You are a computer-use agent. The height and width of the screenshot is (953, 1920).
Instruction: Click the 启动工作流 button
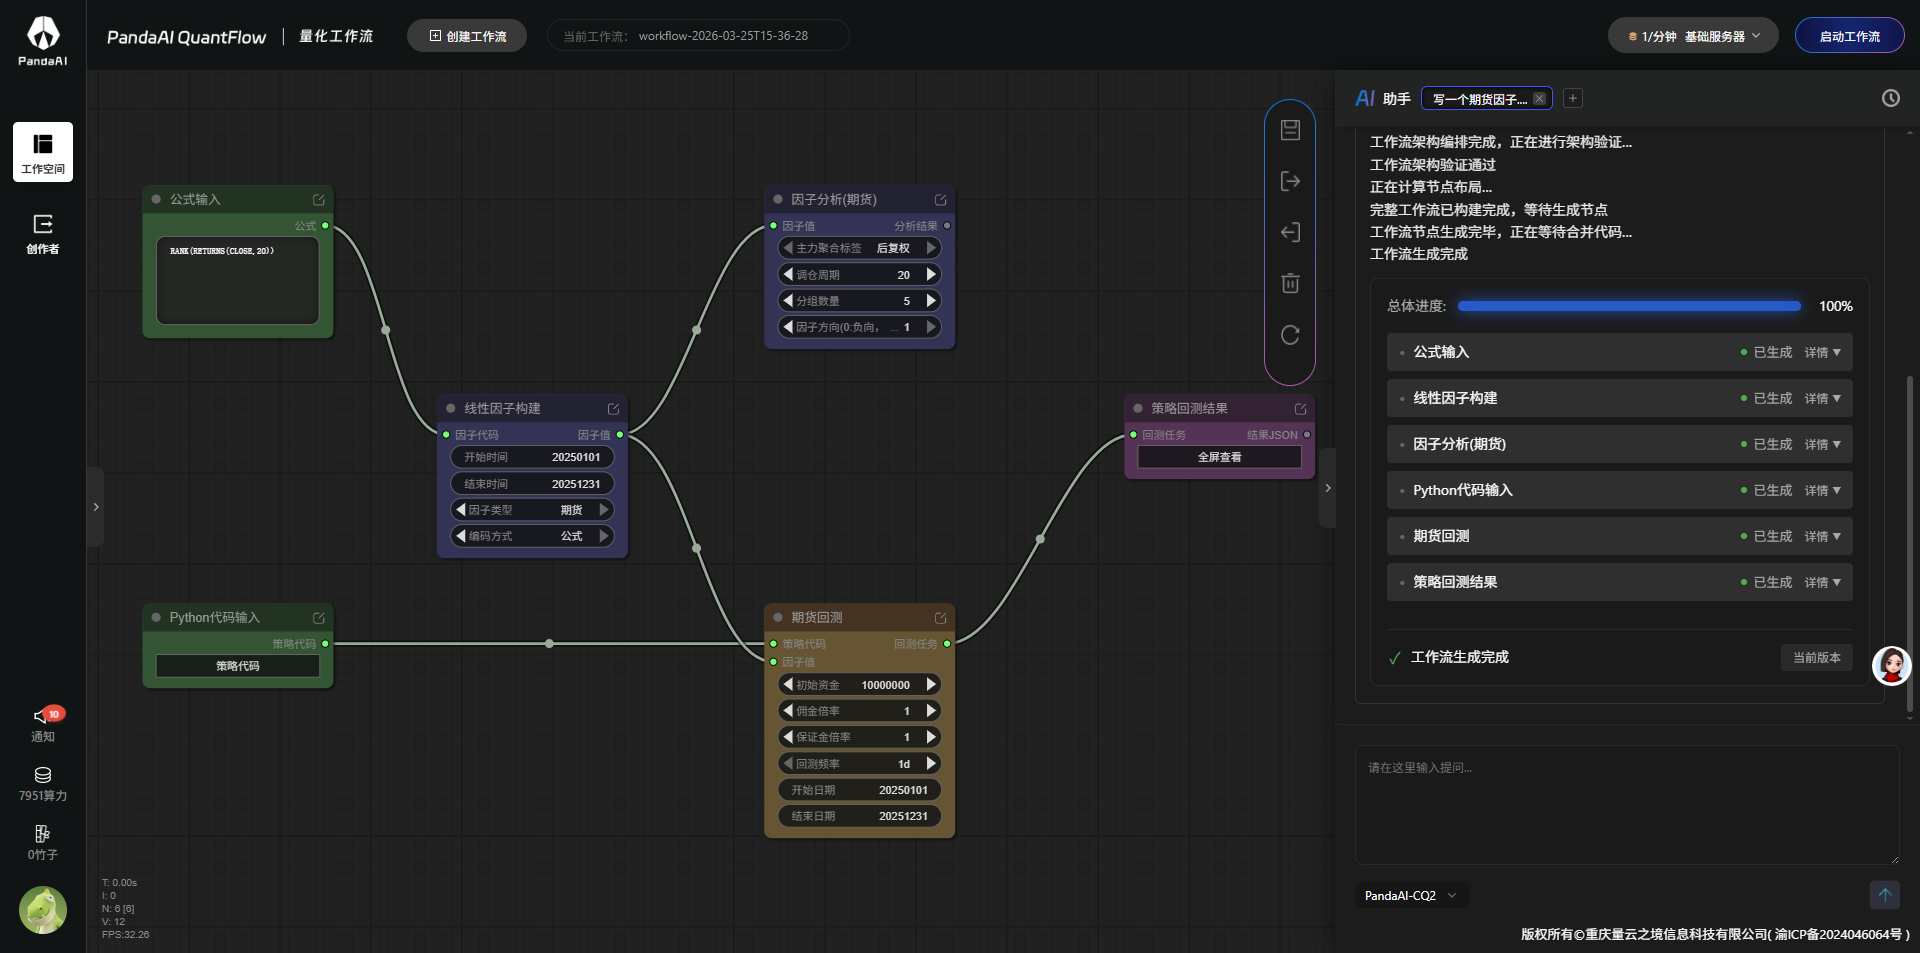tap(1849, 36)
